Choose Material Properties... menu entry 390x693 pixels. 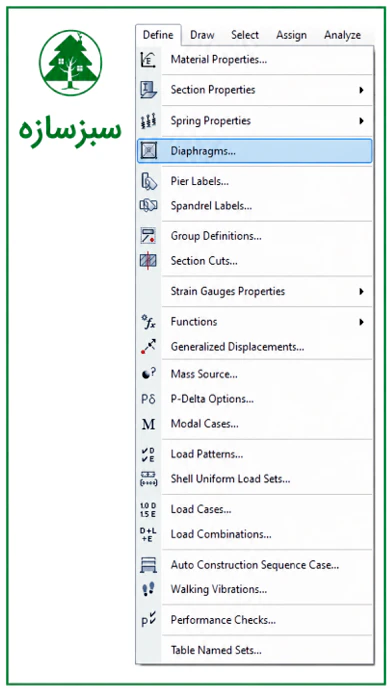[255, 60]
